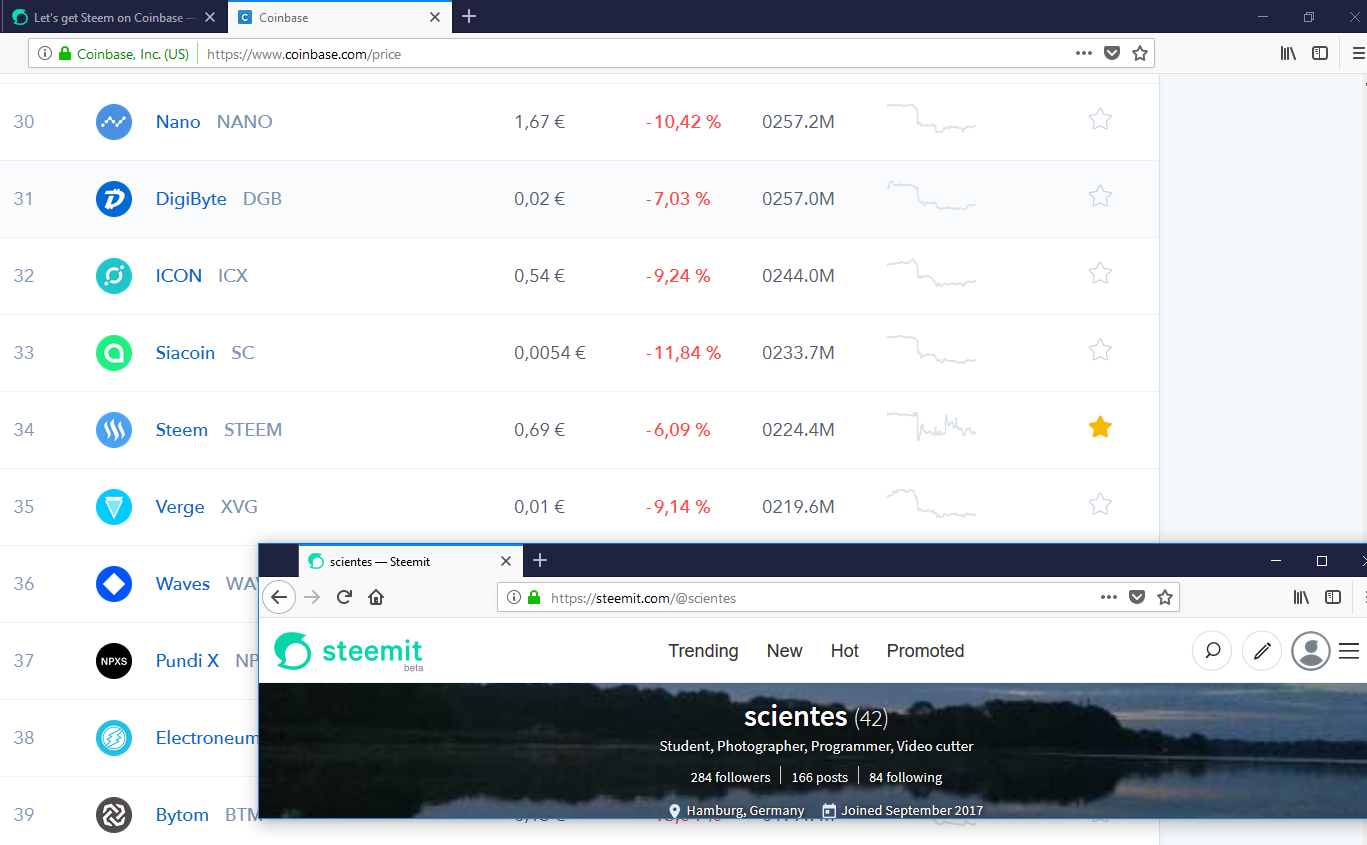Reload the Steemit page
This screenshot has width=1367, height=845.
tap(344, 597)
